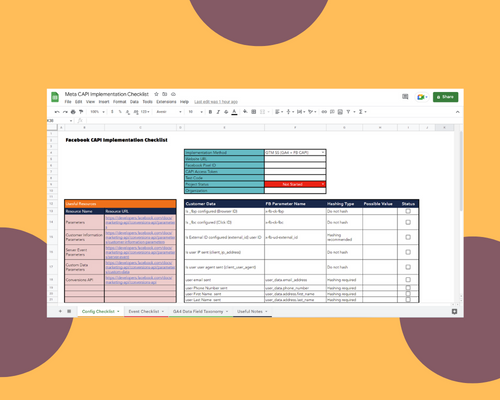500x400 pixels.
Task: Check status box for user agent sent row
Action: (408, 267)
